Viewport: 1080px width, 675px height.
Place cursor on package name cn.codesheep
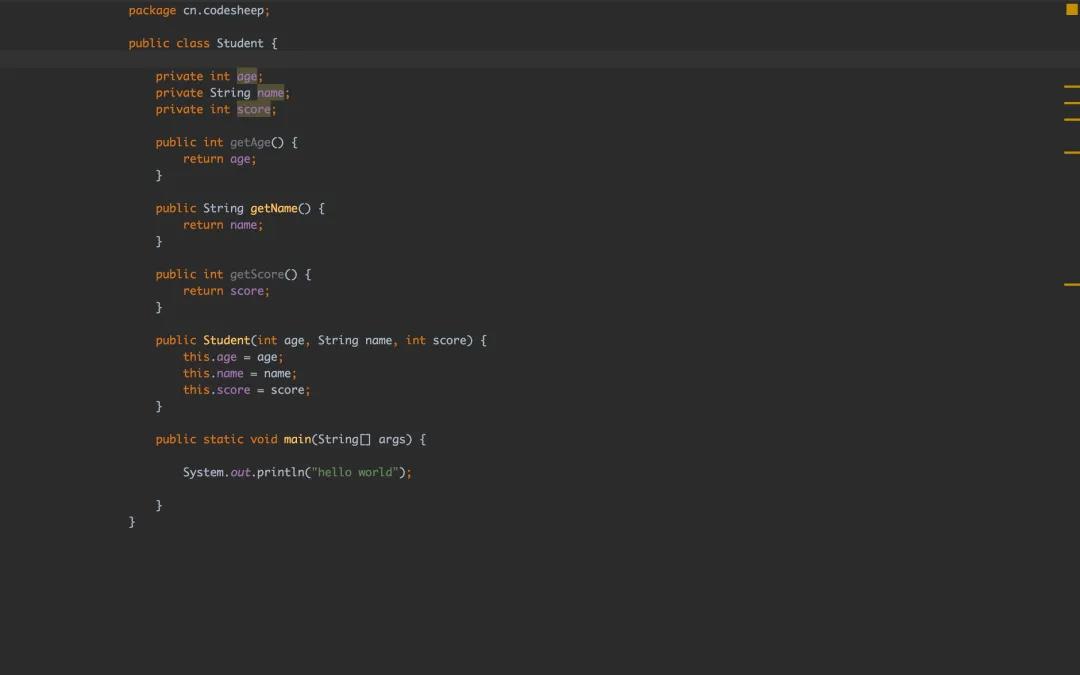[x=223, y=10]
